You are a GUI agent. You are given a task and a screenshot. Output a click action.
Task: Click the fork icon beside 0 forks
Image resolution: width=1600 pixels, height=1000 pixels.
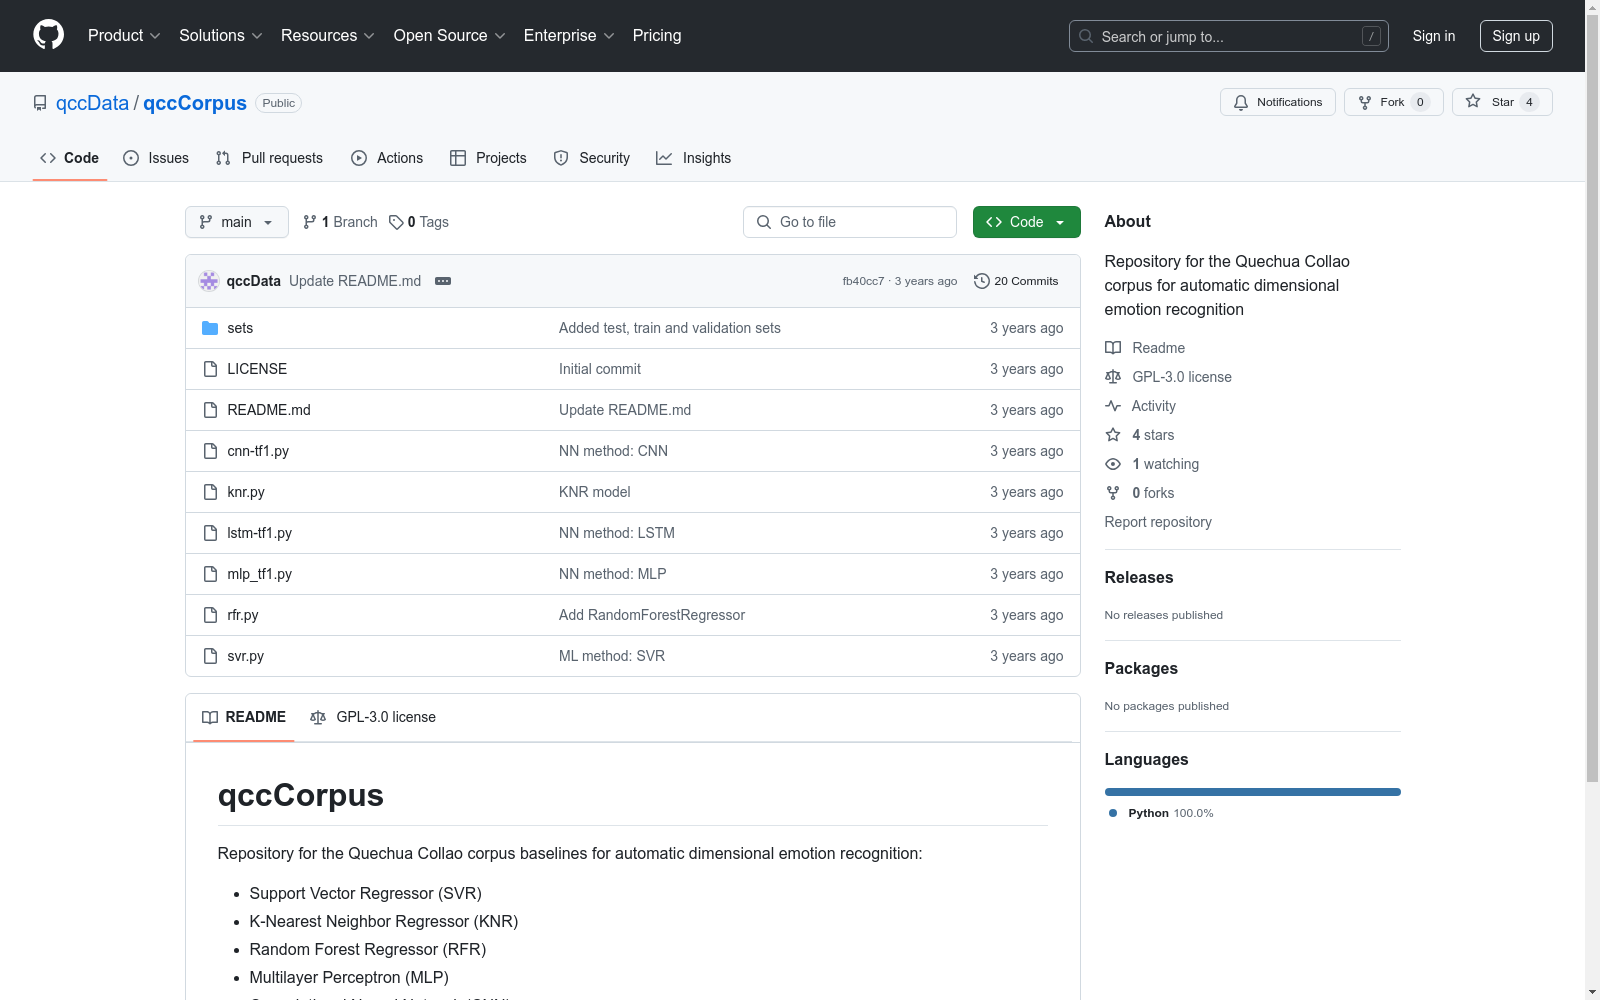1113,493
